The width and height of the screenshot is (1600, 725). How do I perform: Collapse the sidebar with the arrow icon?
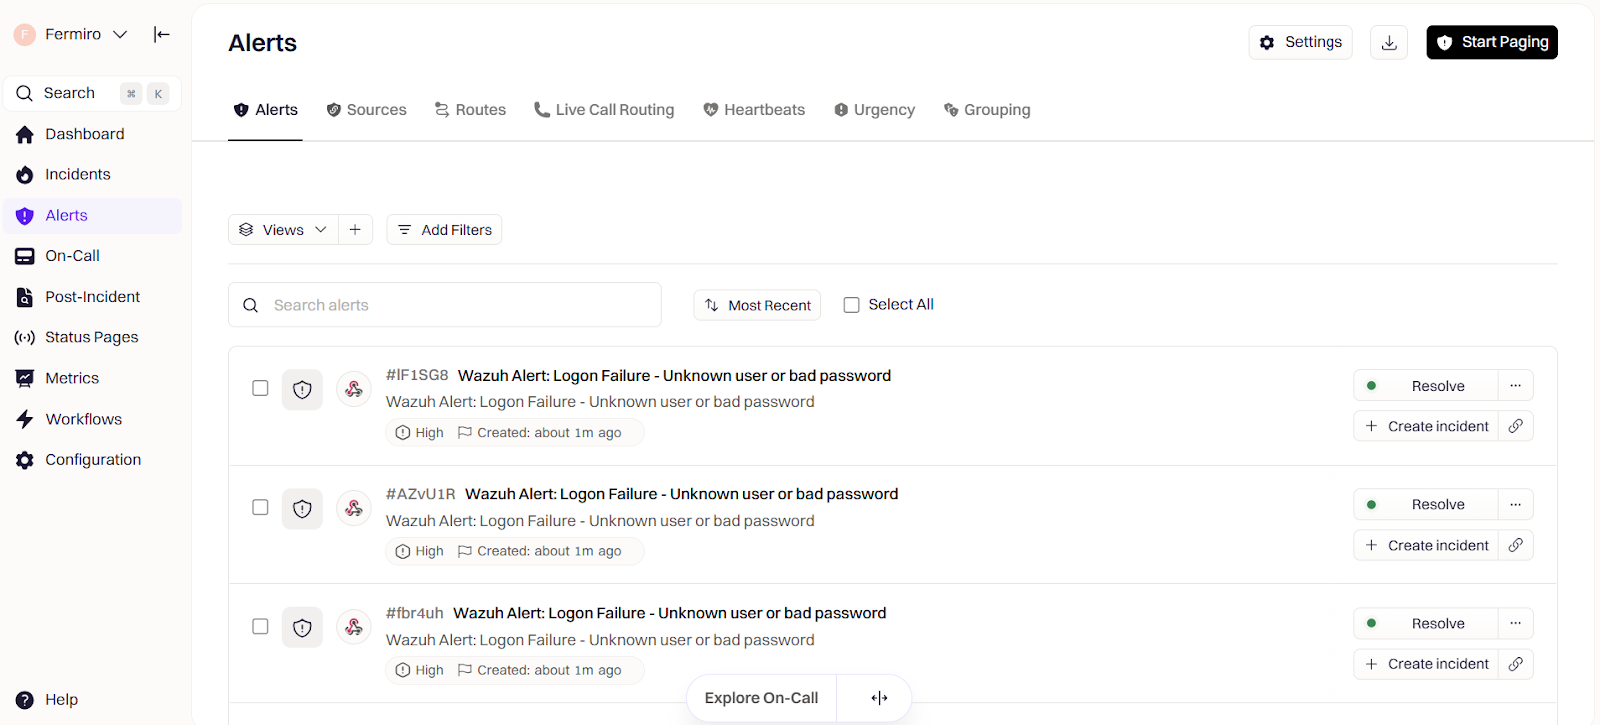[x=161, y=34]
